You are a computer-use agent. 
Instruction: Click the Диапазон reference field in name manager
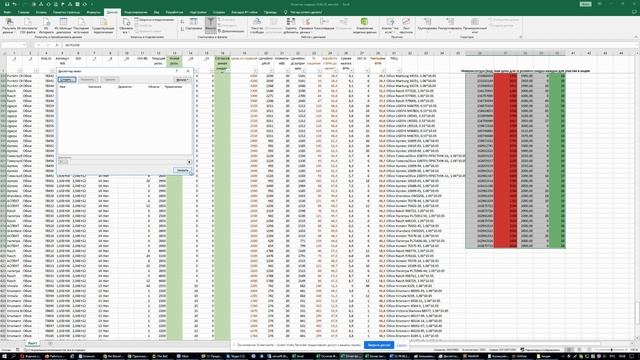tap(127, 162)
